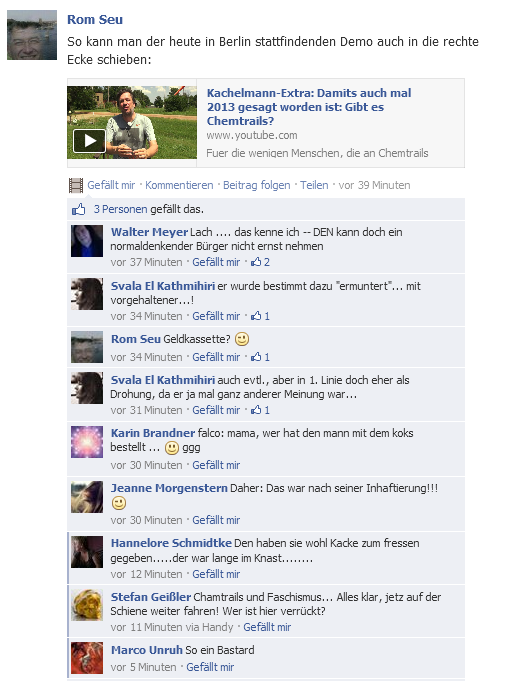This screenshot has width=518, height=681.
Task: Like Hannelore Schmidtke's comment
Action: 216,574
